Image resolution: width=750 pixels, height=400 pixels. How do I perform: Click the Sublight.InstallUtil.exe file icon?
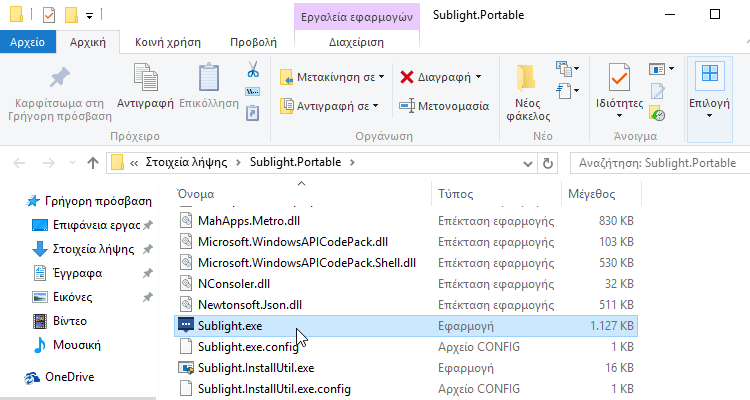[x=186, y=367]
